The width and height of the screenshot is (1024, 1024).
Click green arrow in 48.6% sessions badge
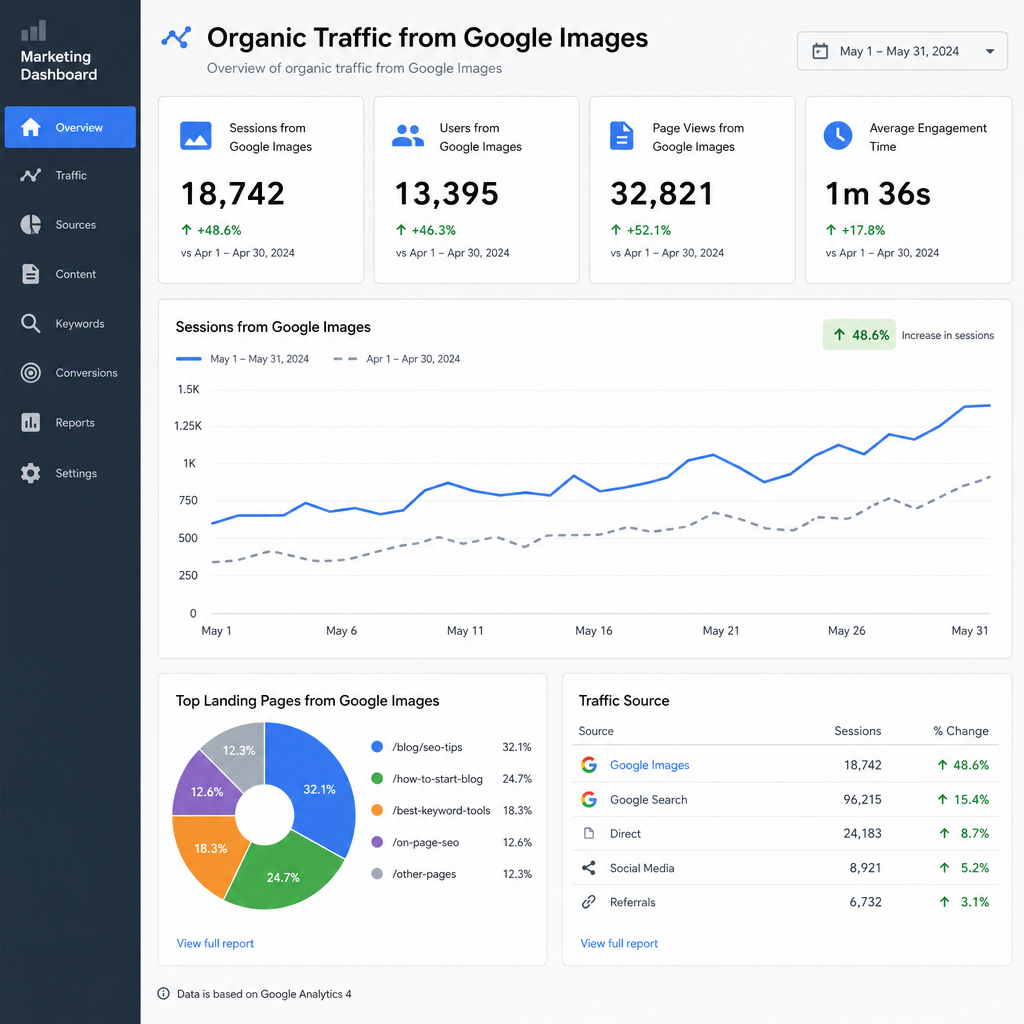coord(839,335)
